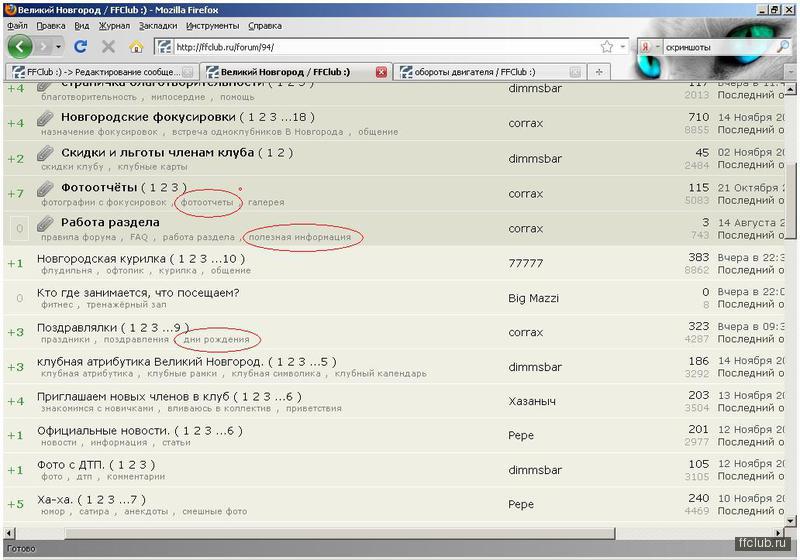800x560 pixels.
Task: Open author profile Big Mazzi
Action: point(533,298)
